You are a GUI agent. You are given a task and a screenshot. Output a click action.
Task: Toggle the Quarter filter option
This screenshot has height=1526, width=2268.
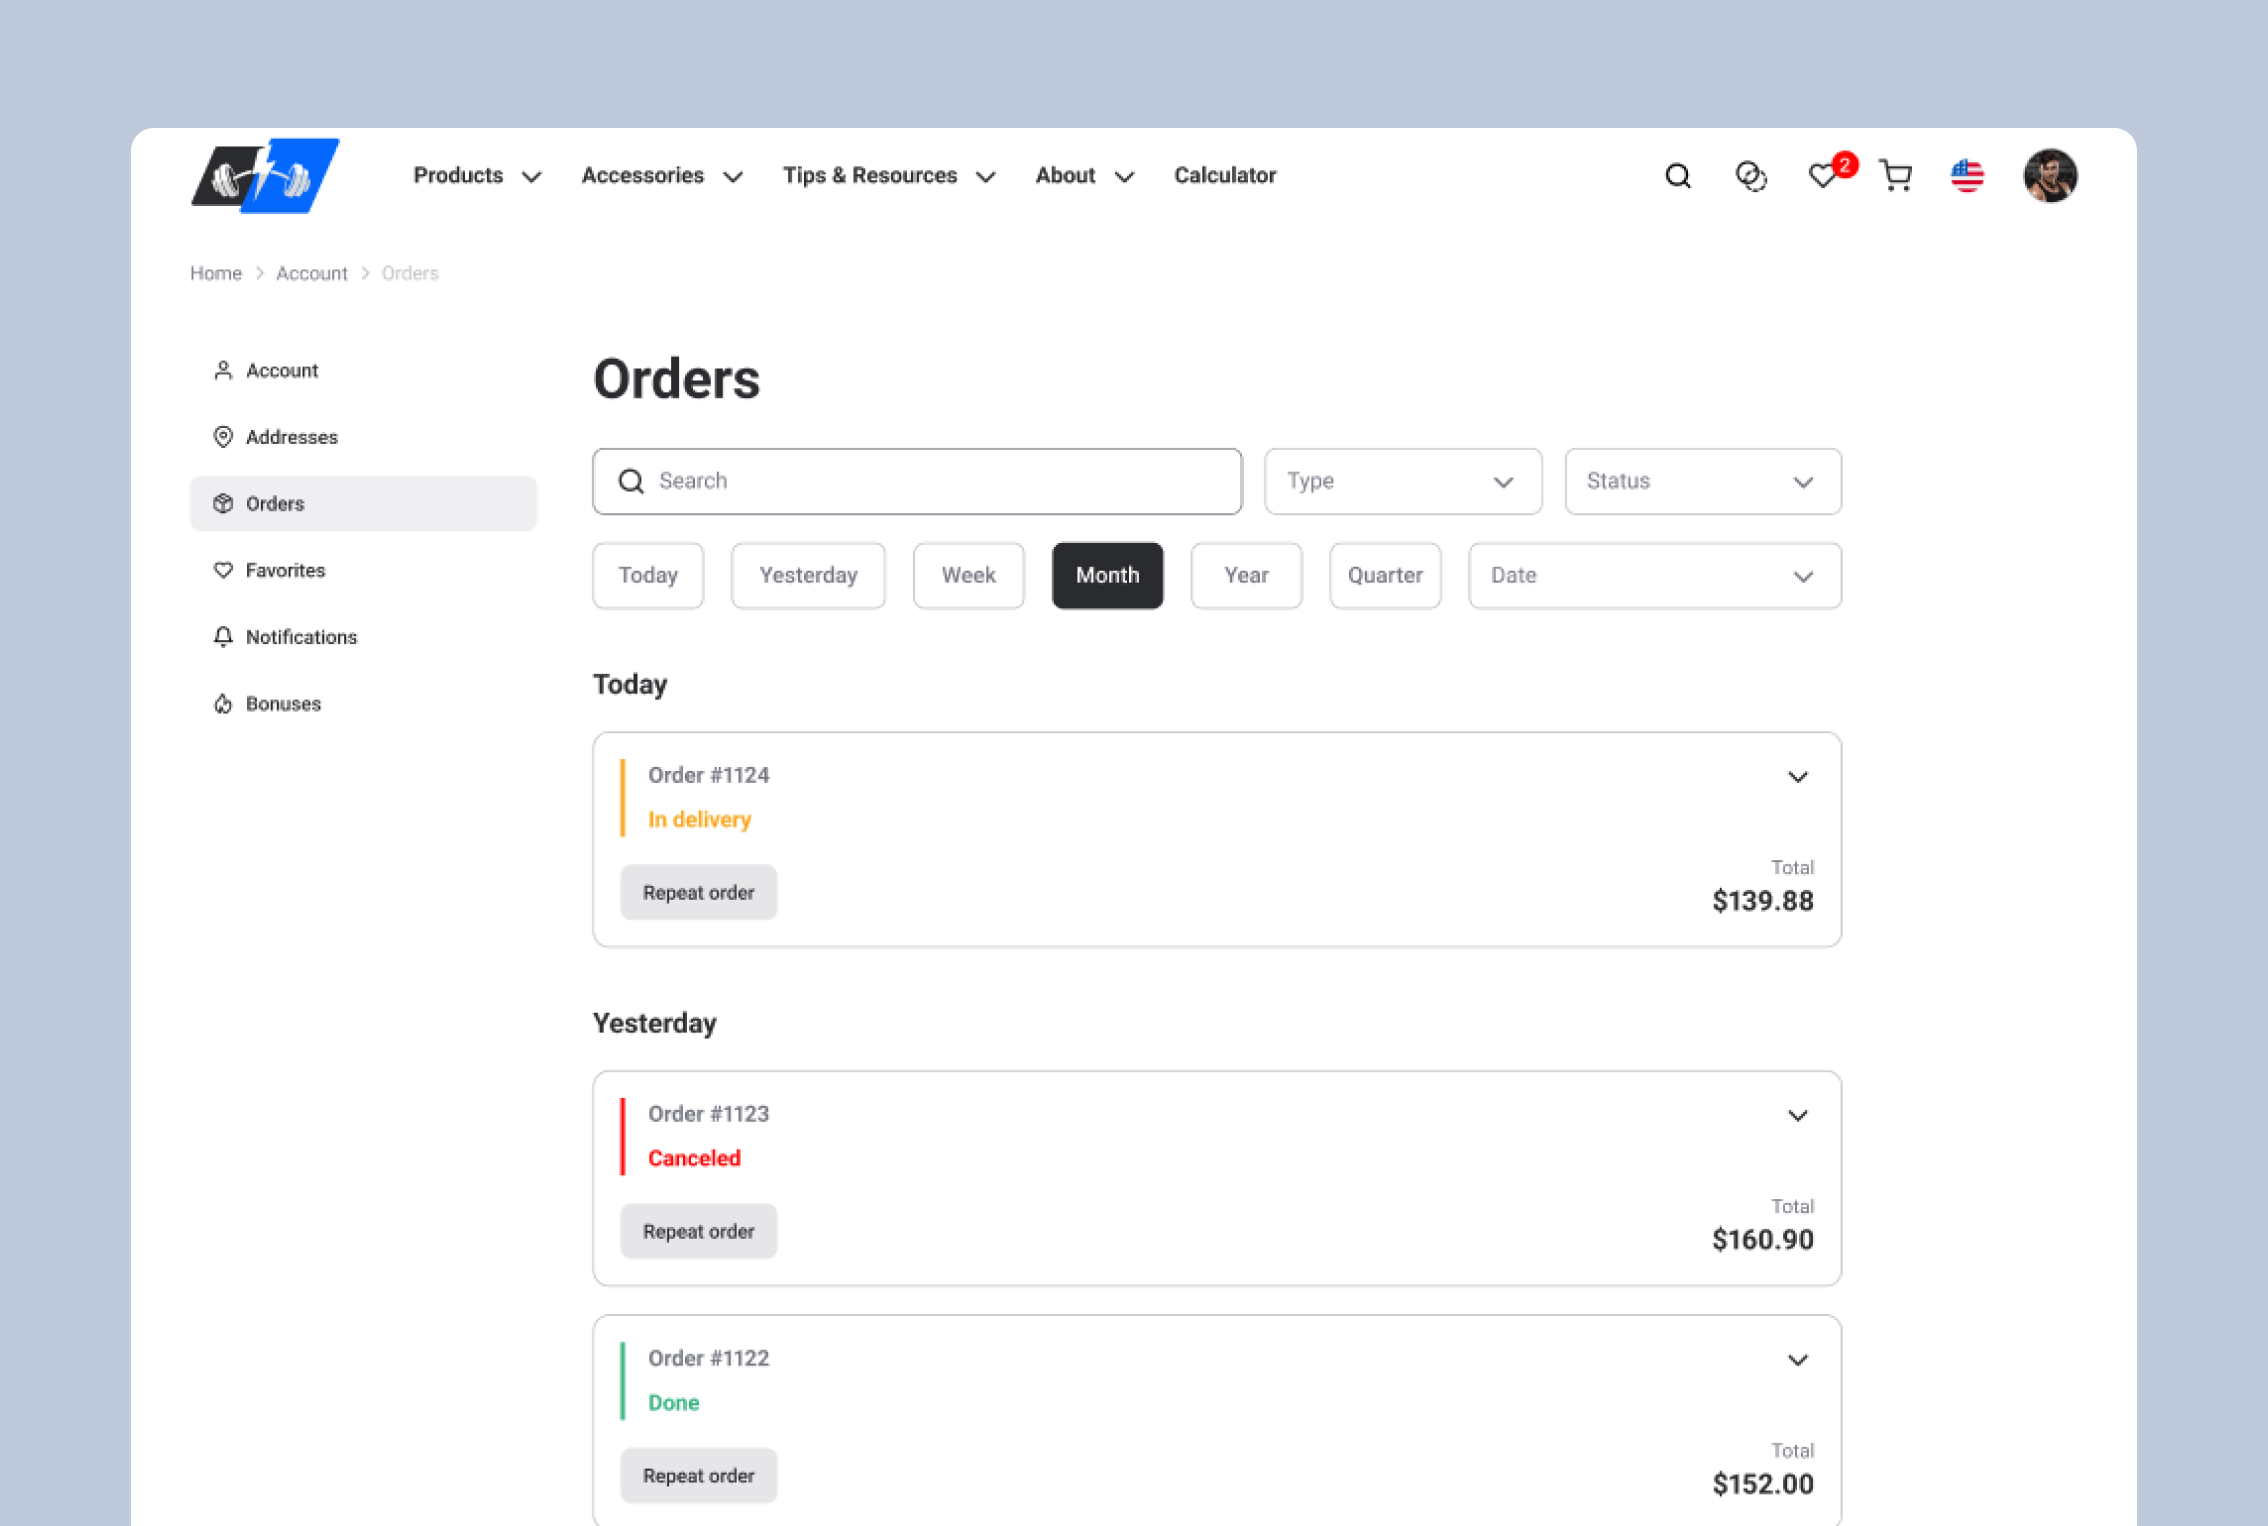tap(1383, 576)
